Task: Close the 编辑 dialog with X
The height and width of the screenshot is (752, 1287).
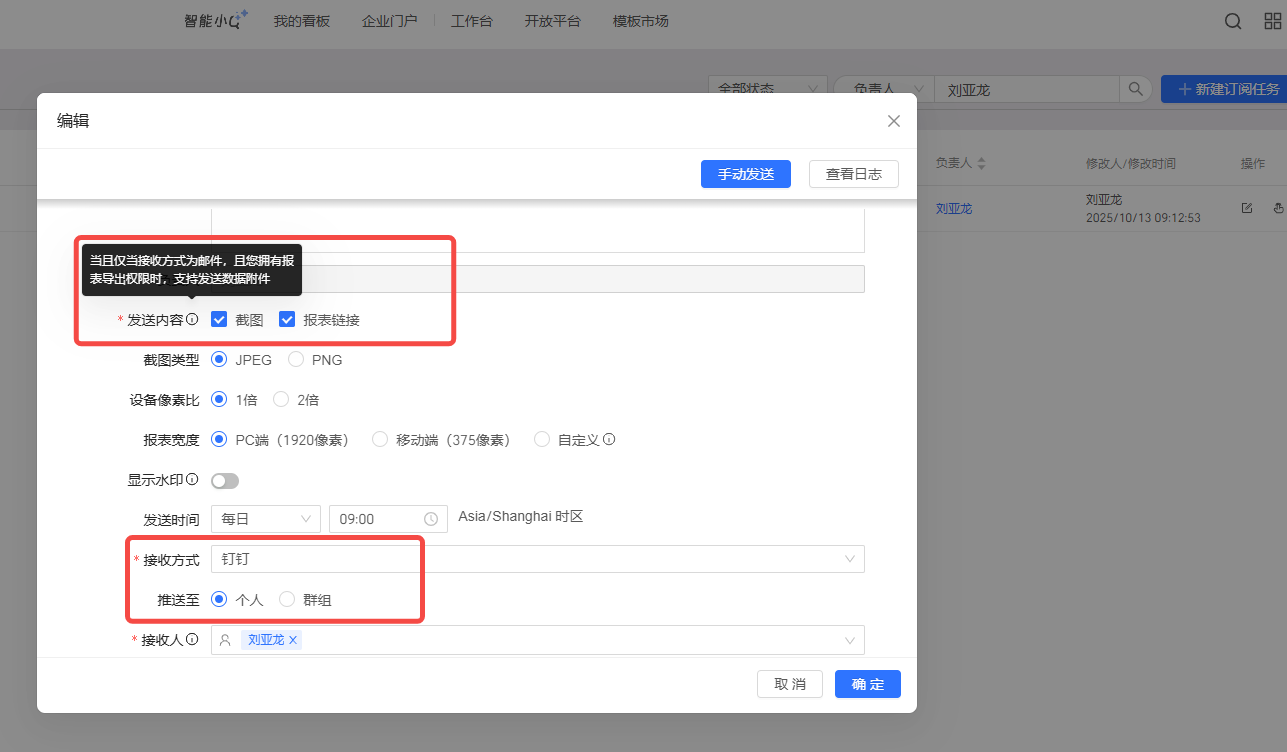Action: (x=894, y=121)
